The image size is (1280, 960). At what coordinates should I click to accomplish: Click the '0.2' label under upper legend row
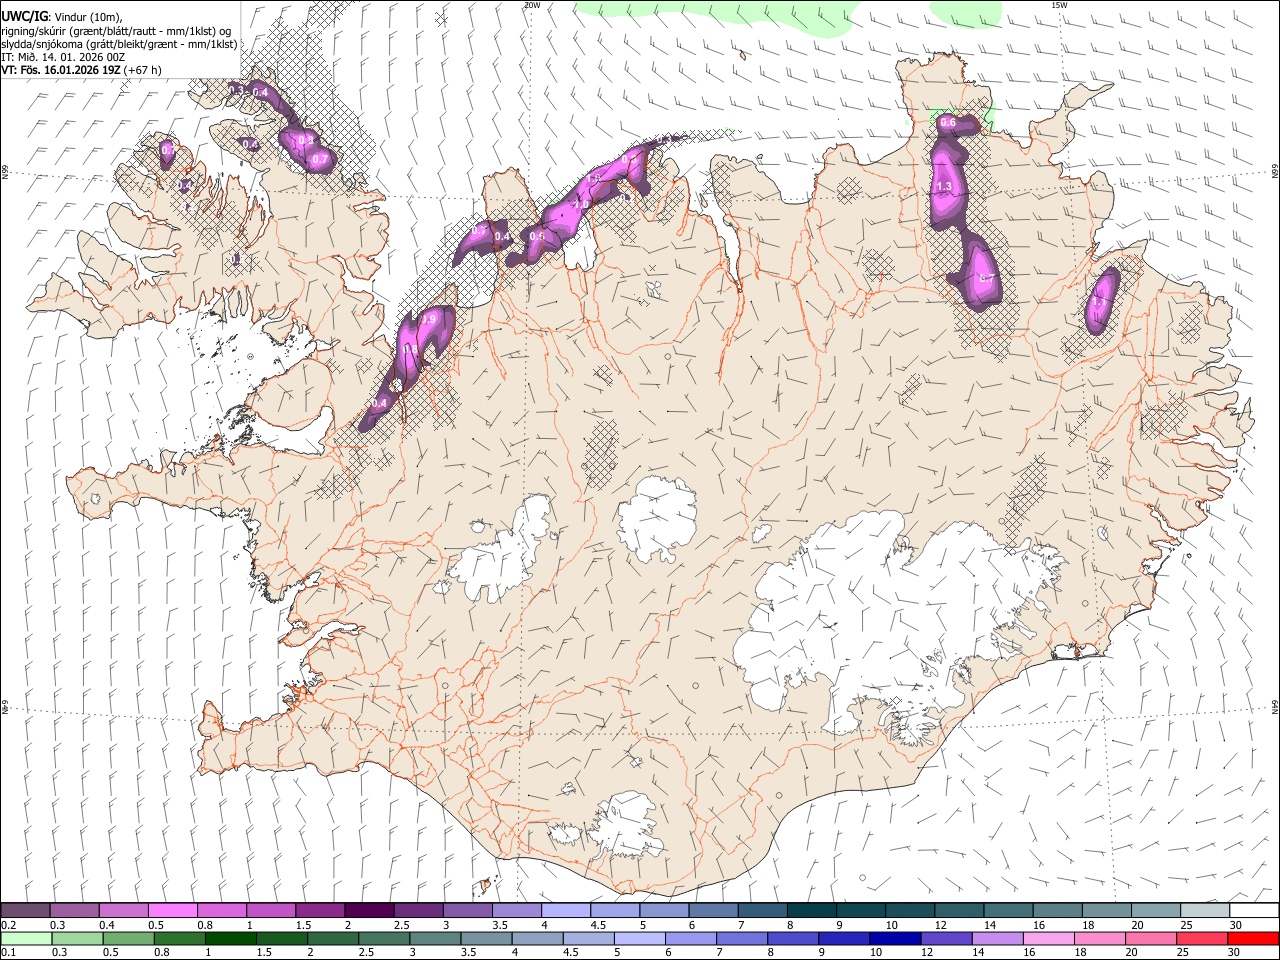pyautogui.click(x=8, y=924)
